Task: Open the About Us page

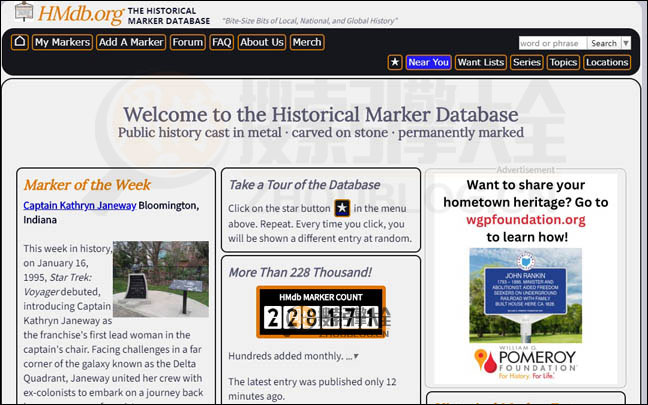Action: coord(262,42)
